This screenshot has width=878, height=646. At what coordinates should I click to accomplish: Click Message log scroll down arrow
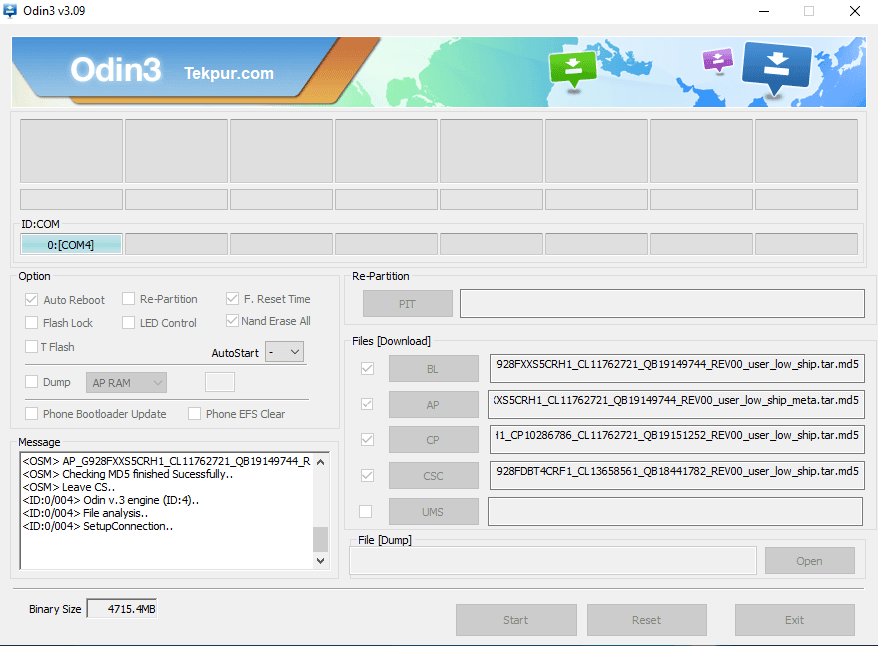tap(321, 561)
